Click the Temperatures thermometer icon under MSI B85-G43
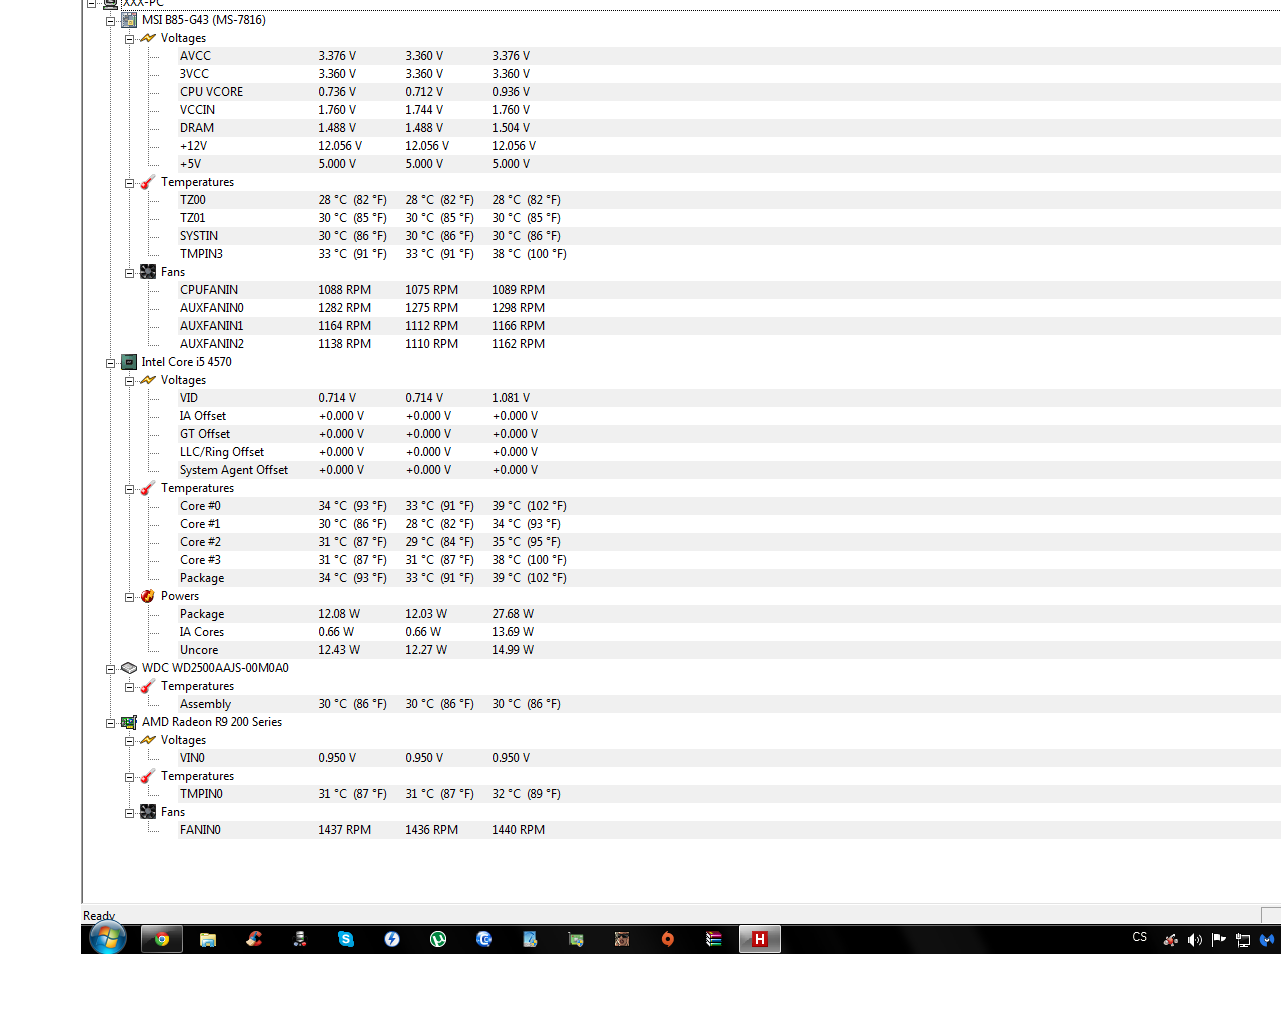This screenshot has height=1024, width=1281. point(148,182)
